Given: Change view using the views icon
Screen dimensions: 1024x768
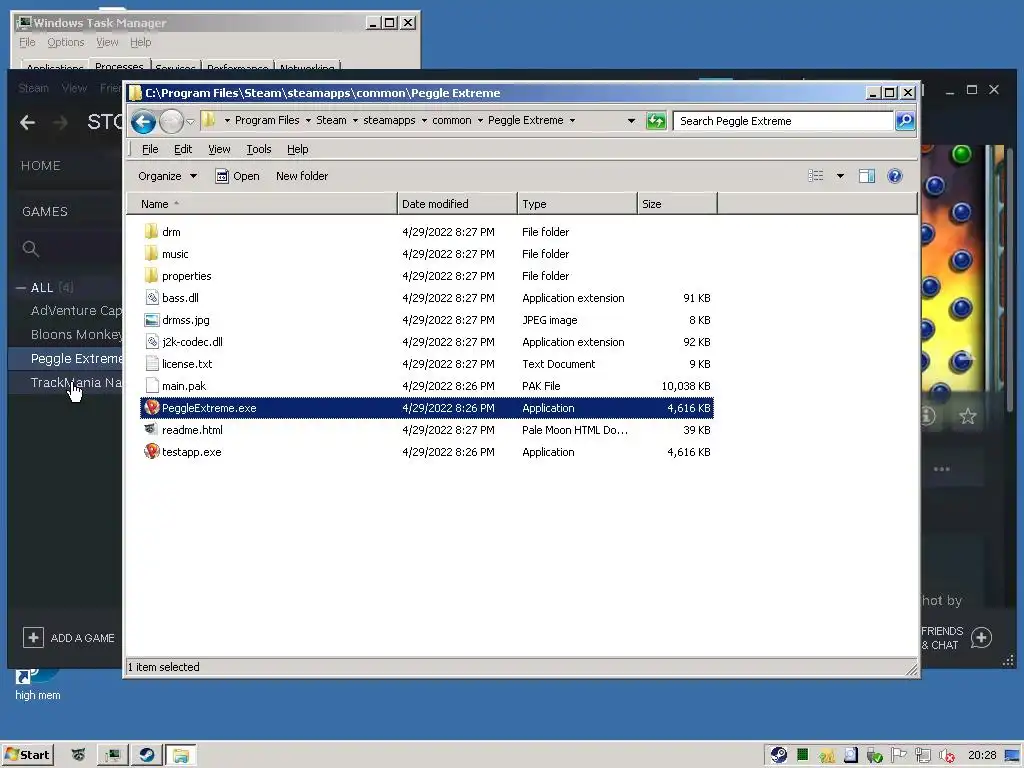Looking at the screenshot, I should pos(816,176).
